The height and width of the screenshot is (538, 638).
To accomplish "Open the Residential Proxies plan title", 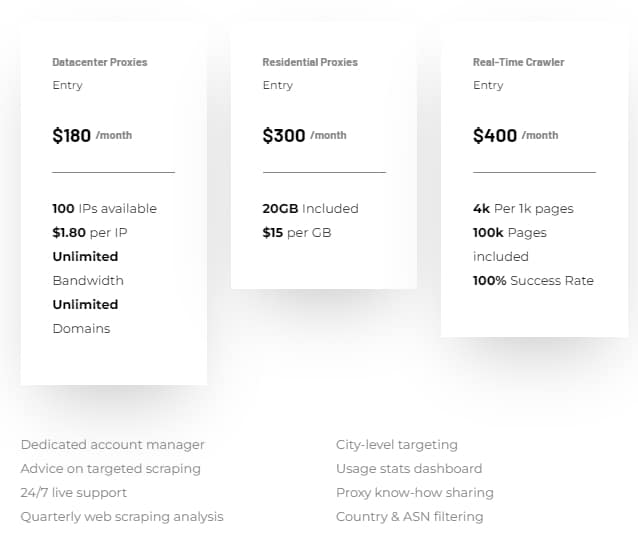I will (x=310, y=62).
